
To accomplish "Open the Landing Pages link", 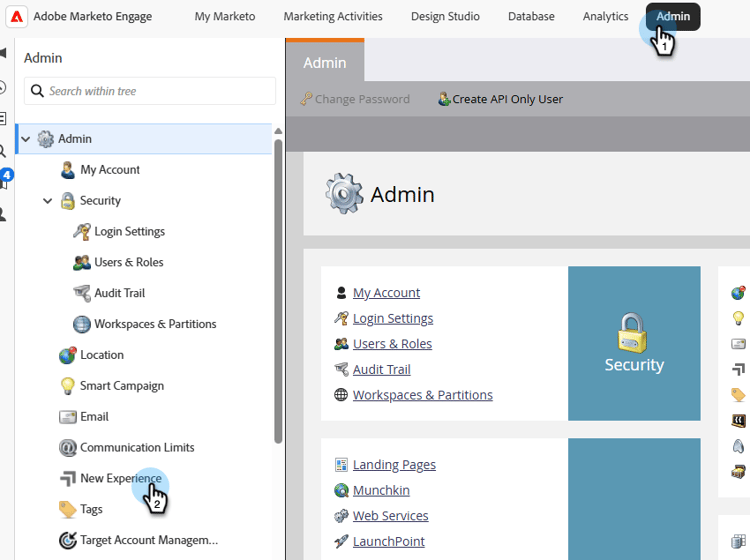I will [x=394, y=465].
